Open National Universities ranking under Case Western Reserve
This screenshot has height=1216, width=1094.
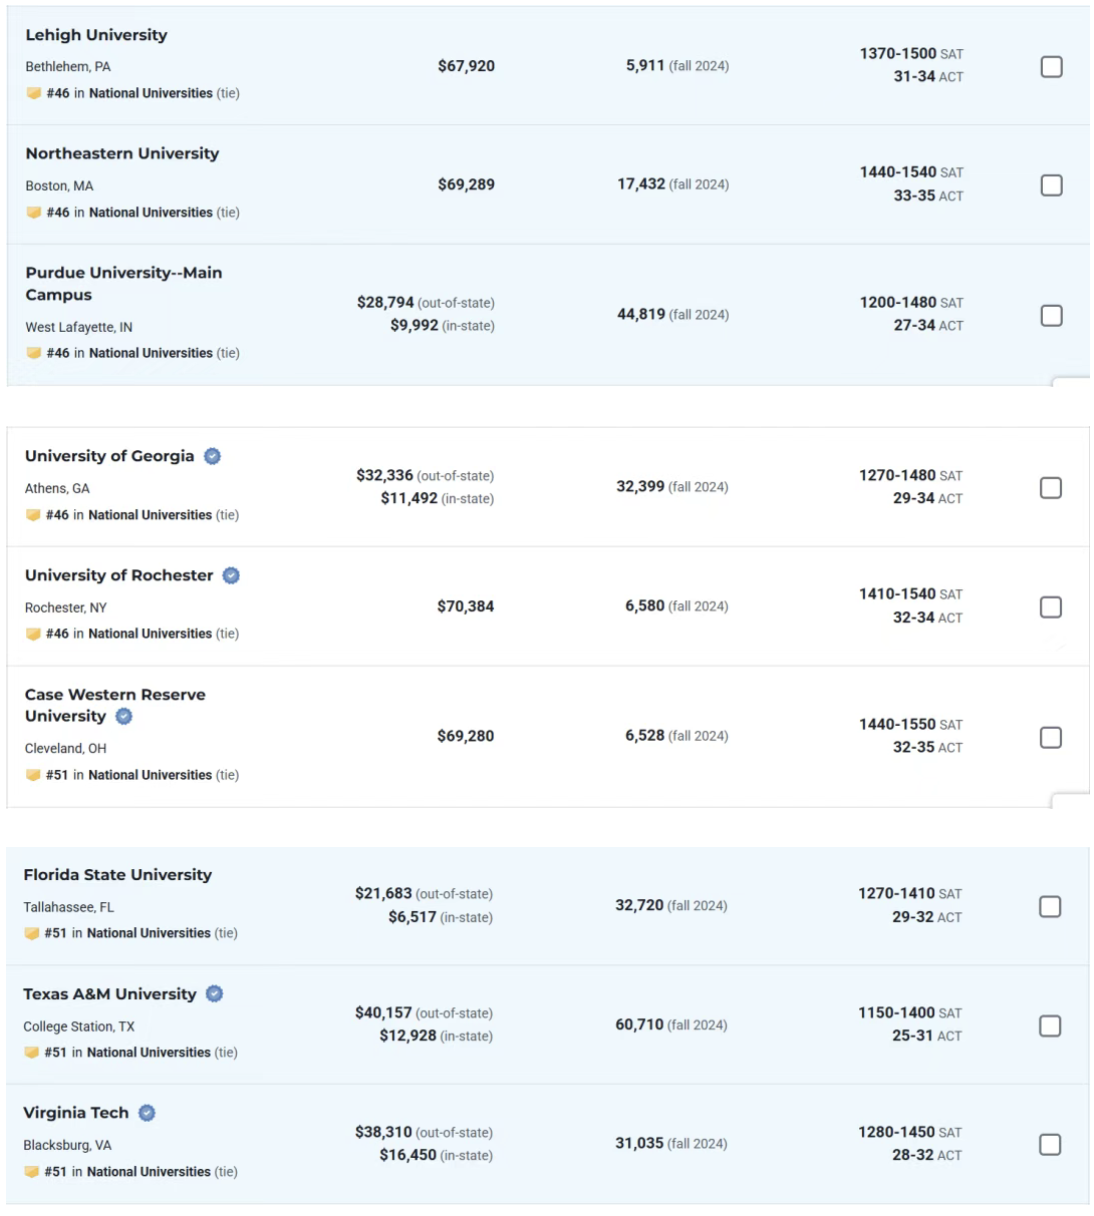pos(150,775)
